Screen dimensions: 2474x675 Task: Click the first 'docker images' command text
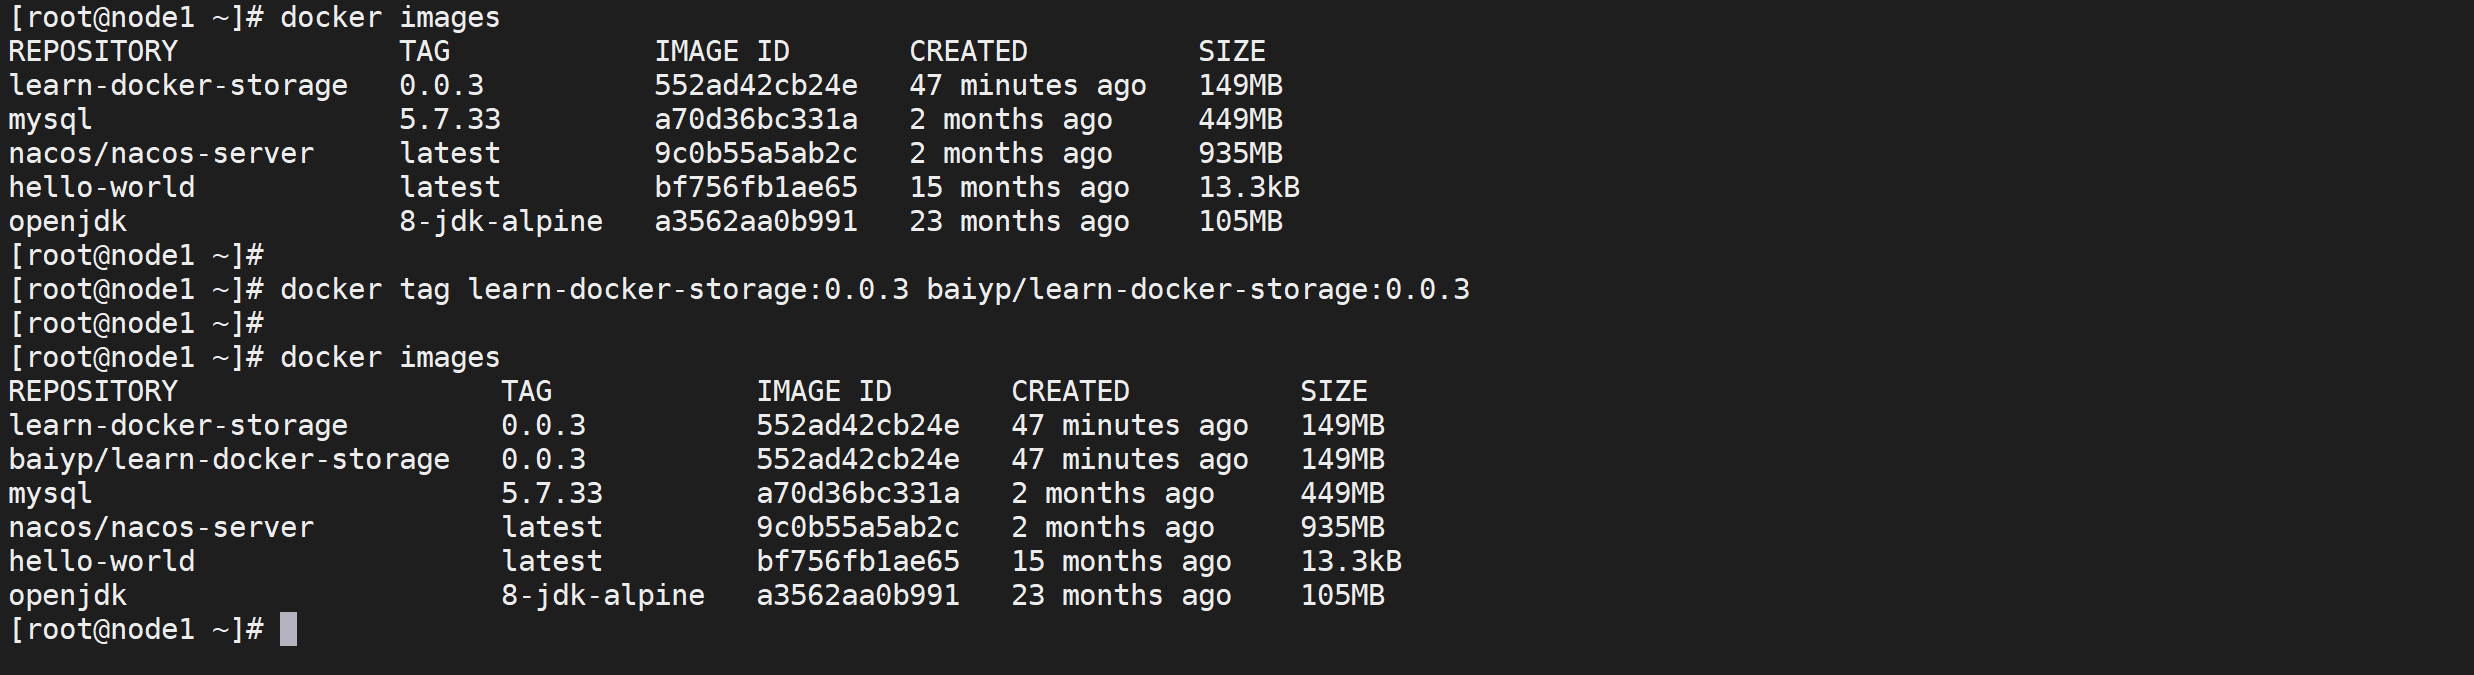tap(390, 18)
